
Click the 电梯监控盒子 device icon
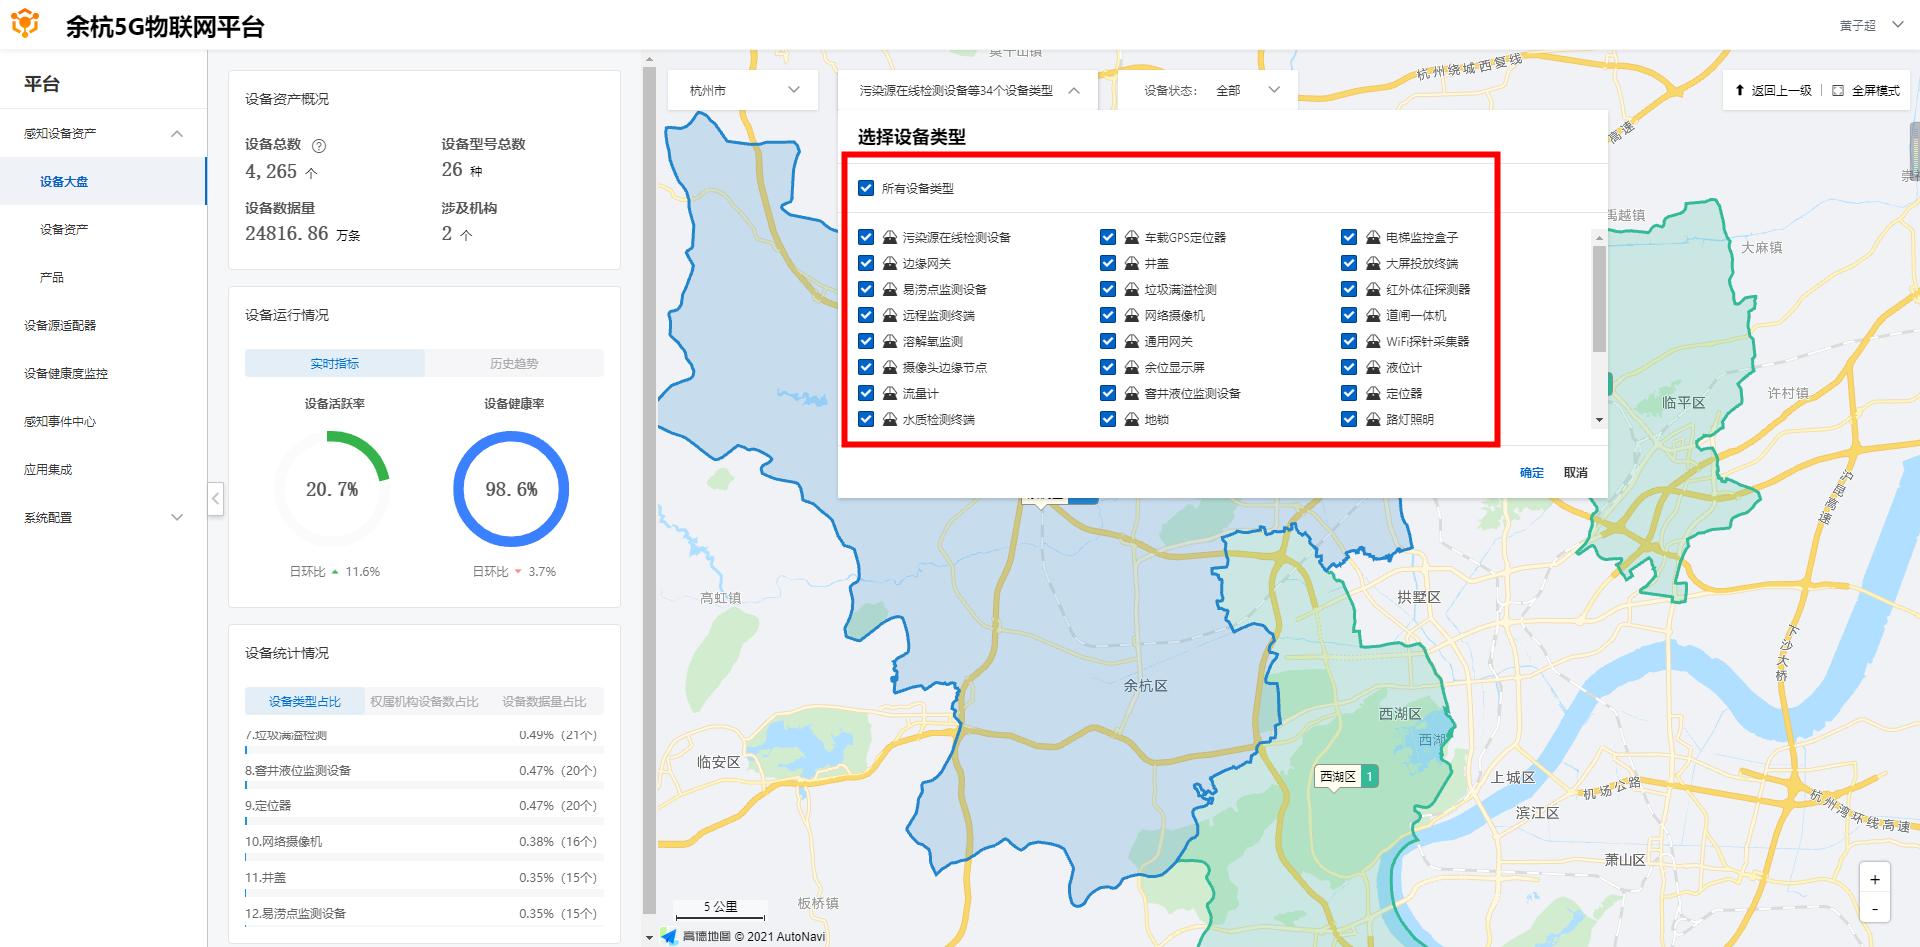(1374, 237)
